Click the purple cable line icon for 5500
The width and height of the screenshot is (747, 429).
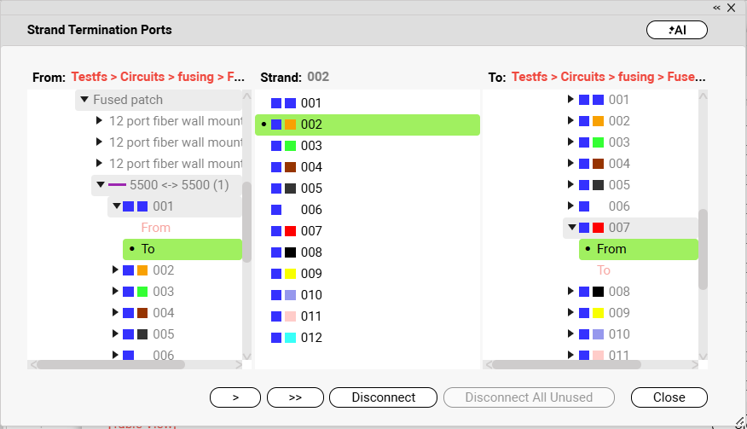coord(117,185)
